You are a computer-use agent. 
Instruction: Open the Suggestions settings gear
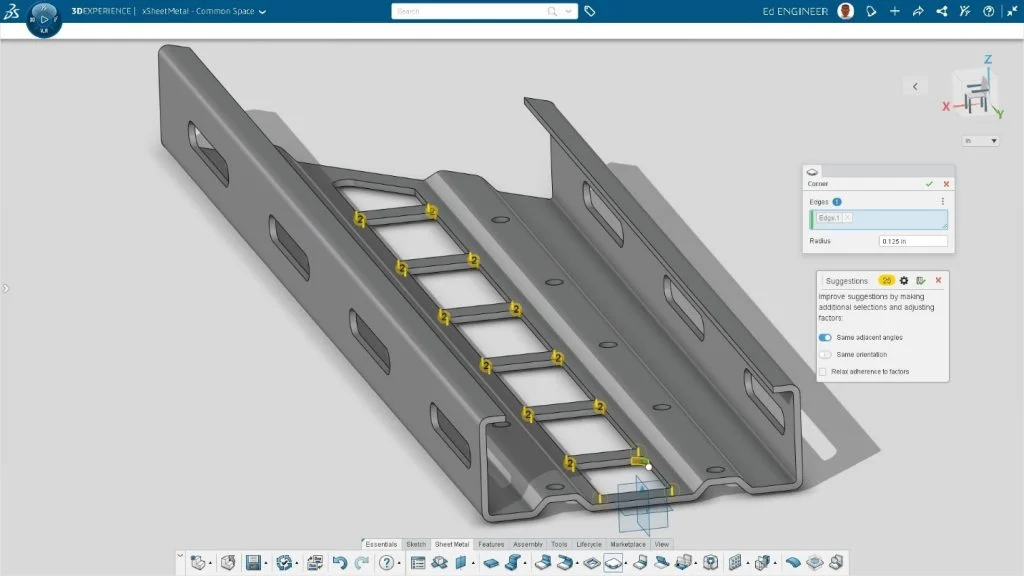(904, 280)
